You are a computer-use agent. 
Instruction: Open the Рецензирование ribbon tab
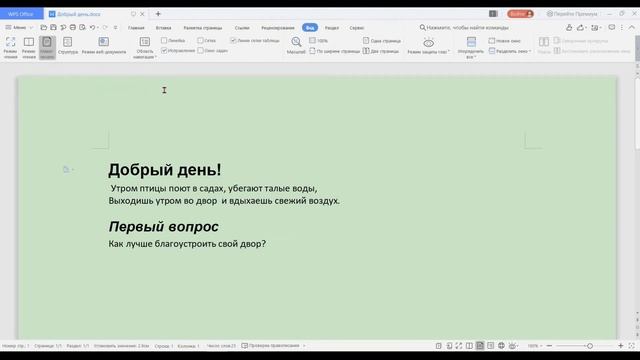click(278, 28)
